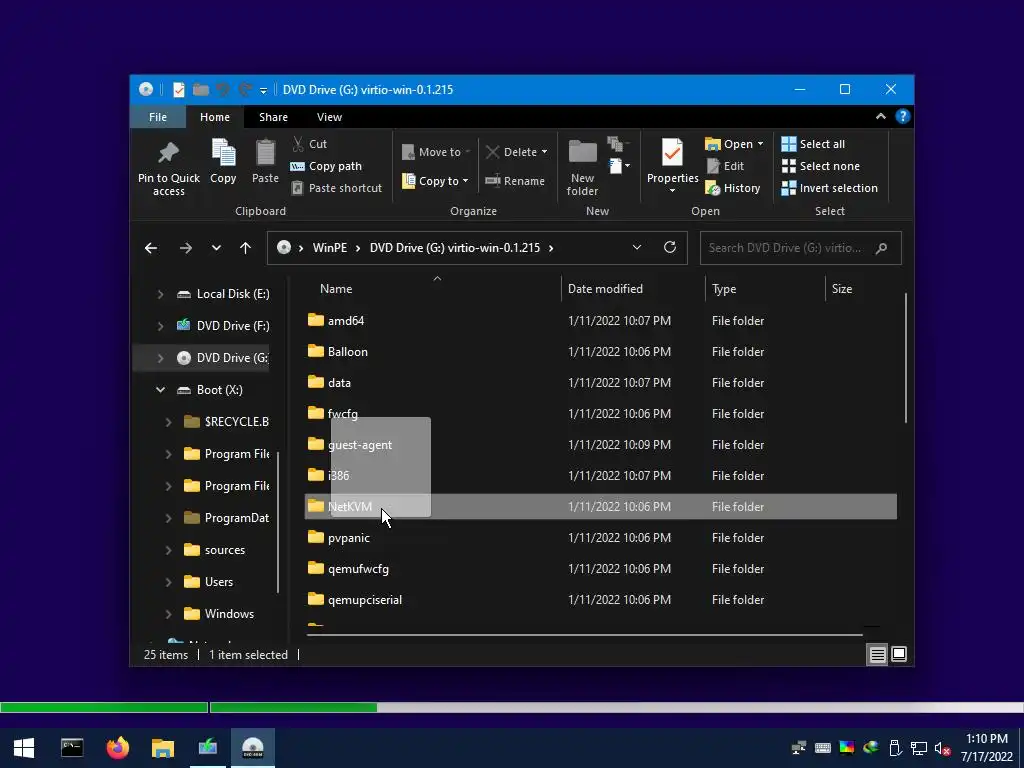The height and width of the screenshot is (768, 1024).
Task: Click the search DVD Drive box
Action: click(800, 248)
